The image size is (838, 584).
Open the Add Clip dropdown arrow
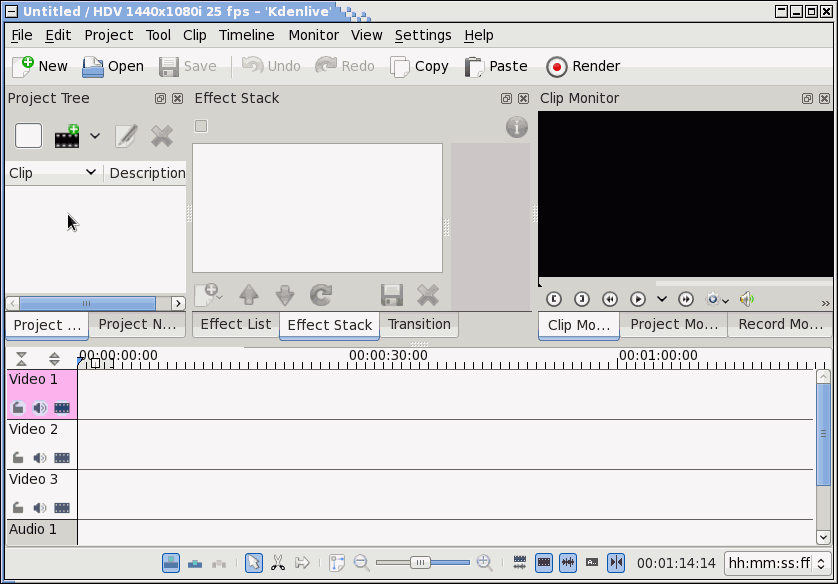pyautogui.click(x=95, y=136)
